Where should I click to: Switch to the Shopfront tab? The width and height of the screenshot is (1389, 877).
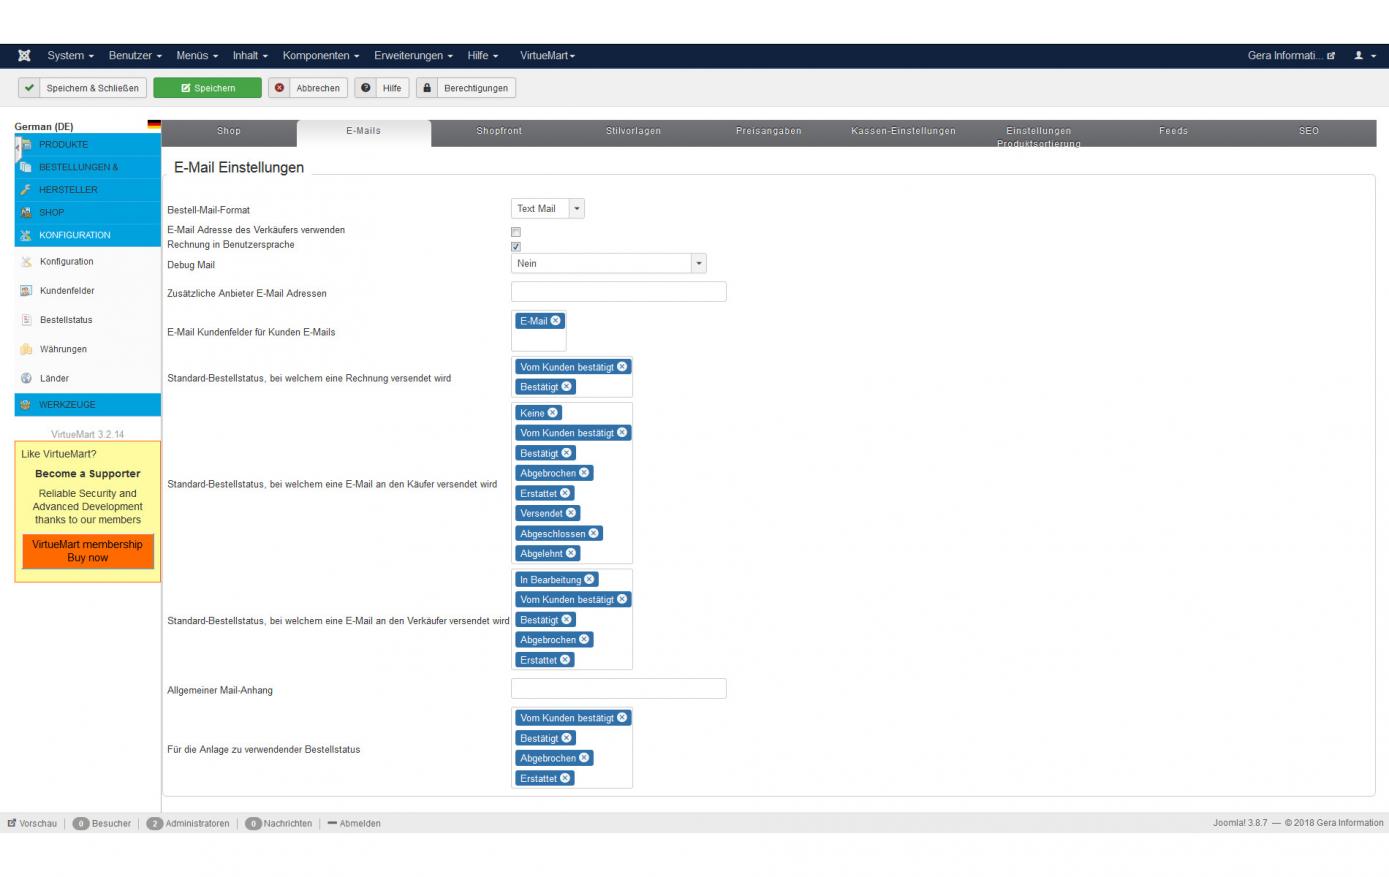click(x=499, y=131)
